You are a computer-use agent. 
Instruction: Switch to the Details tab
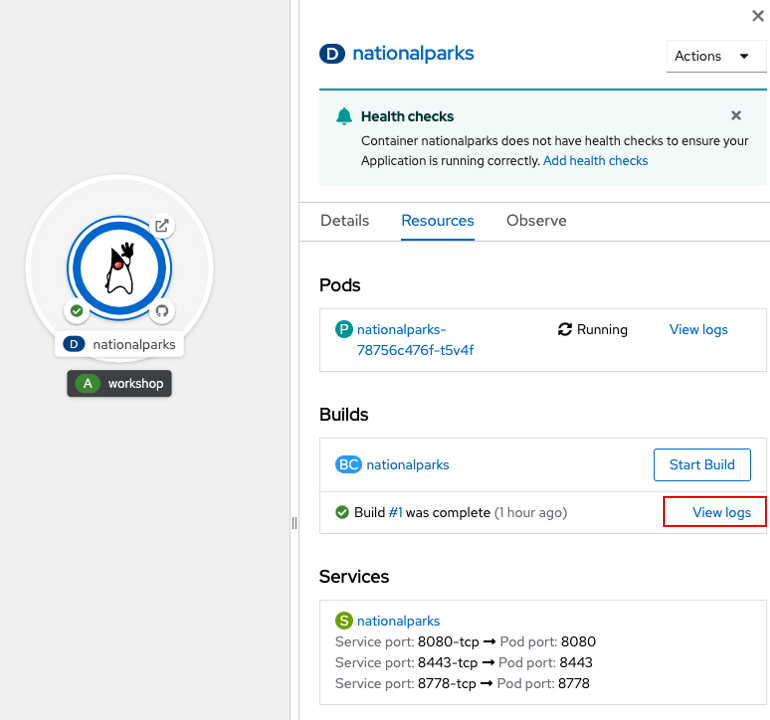[x=345, y=221]
